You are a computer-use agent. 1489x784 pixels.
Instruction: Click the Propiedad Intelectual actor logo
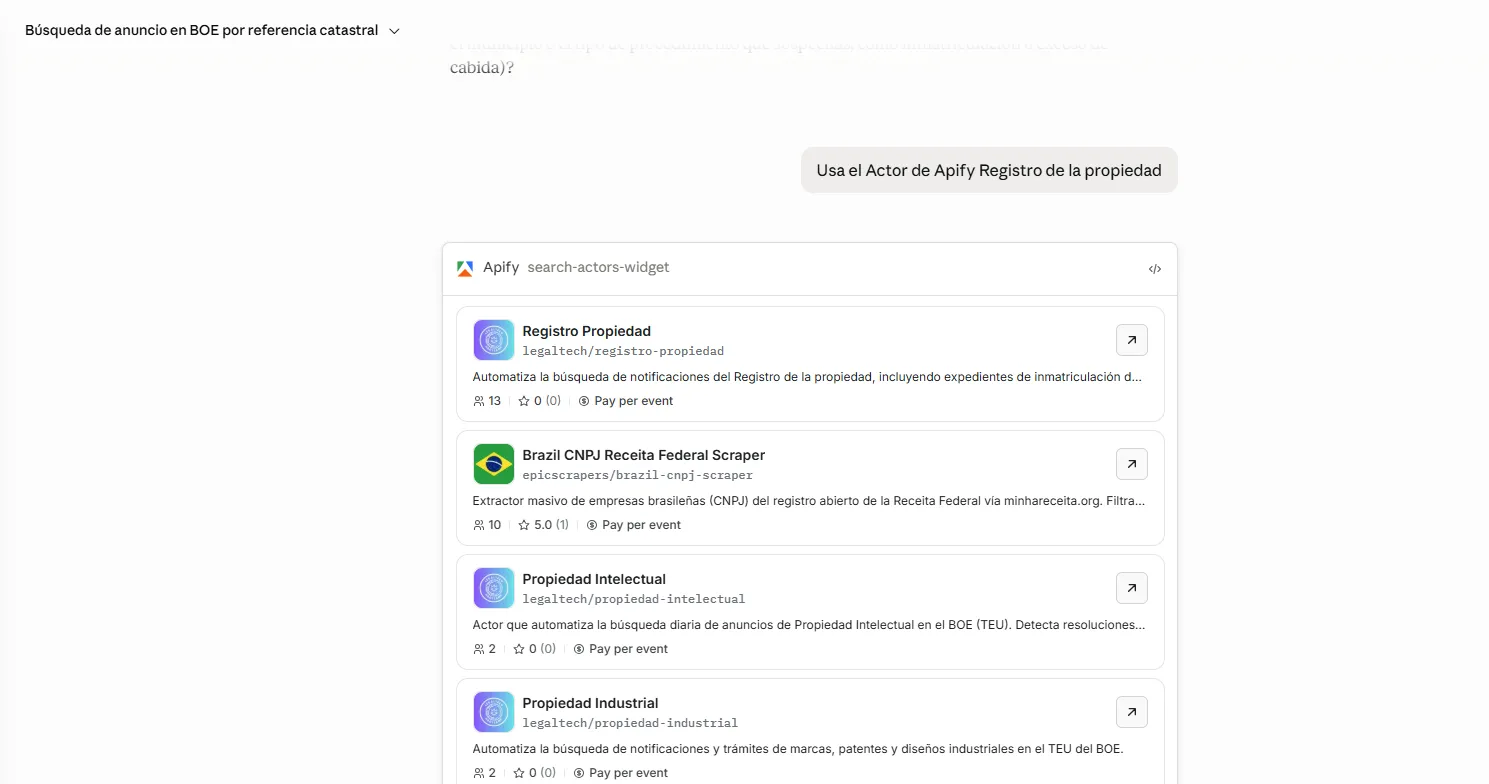(494, 588)
